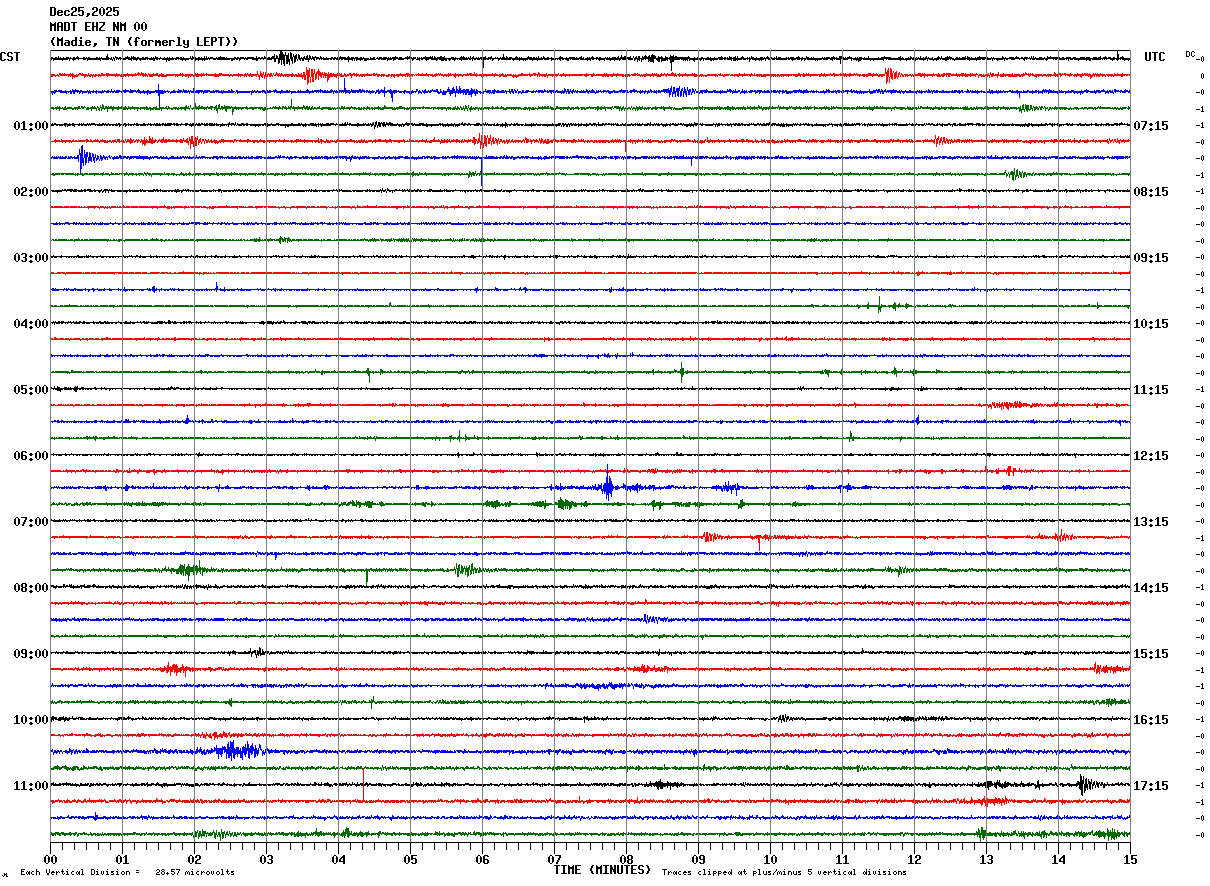This screenshot has width=1210, height=886.
Task: Click minute tick label 03 on the x-axis
Action: (266, 859)
